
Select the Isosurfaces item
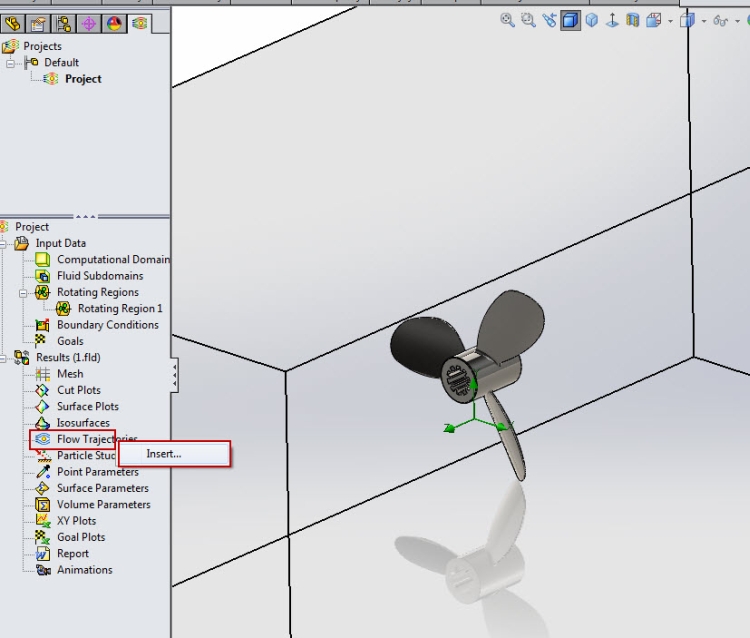coord(83,423)
